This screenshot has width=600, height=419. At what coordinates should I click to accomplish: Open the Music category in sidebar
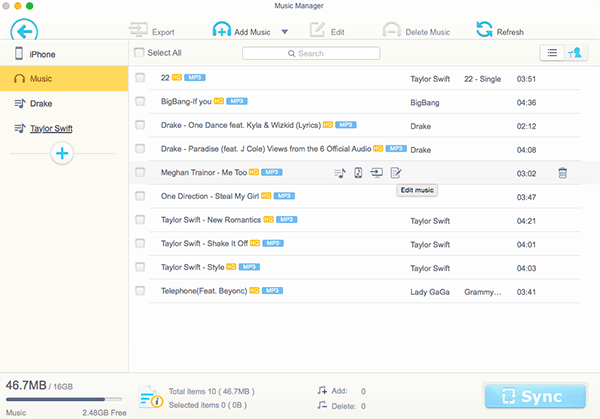[64, 79]
